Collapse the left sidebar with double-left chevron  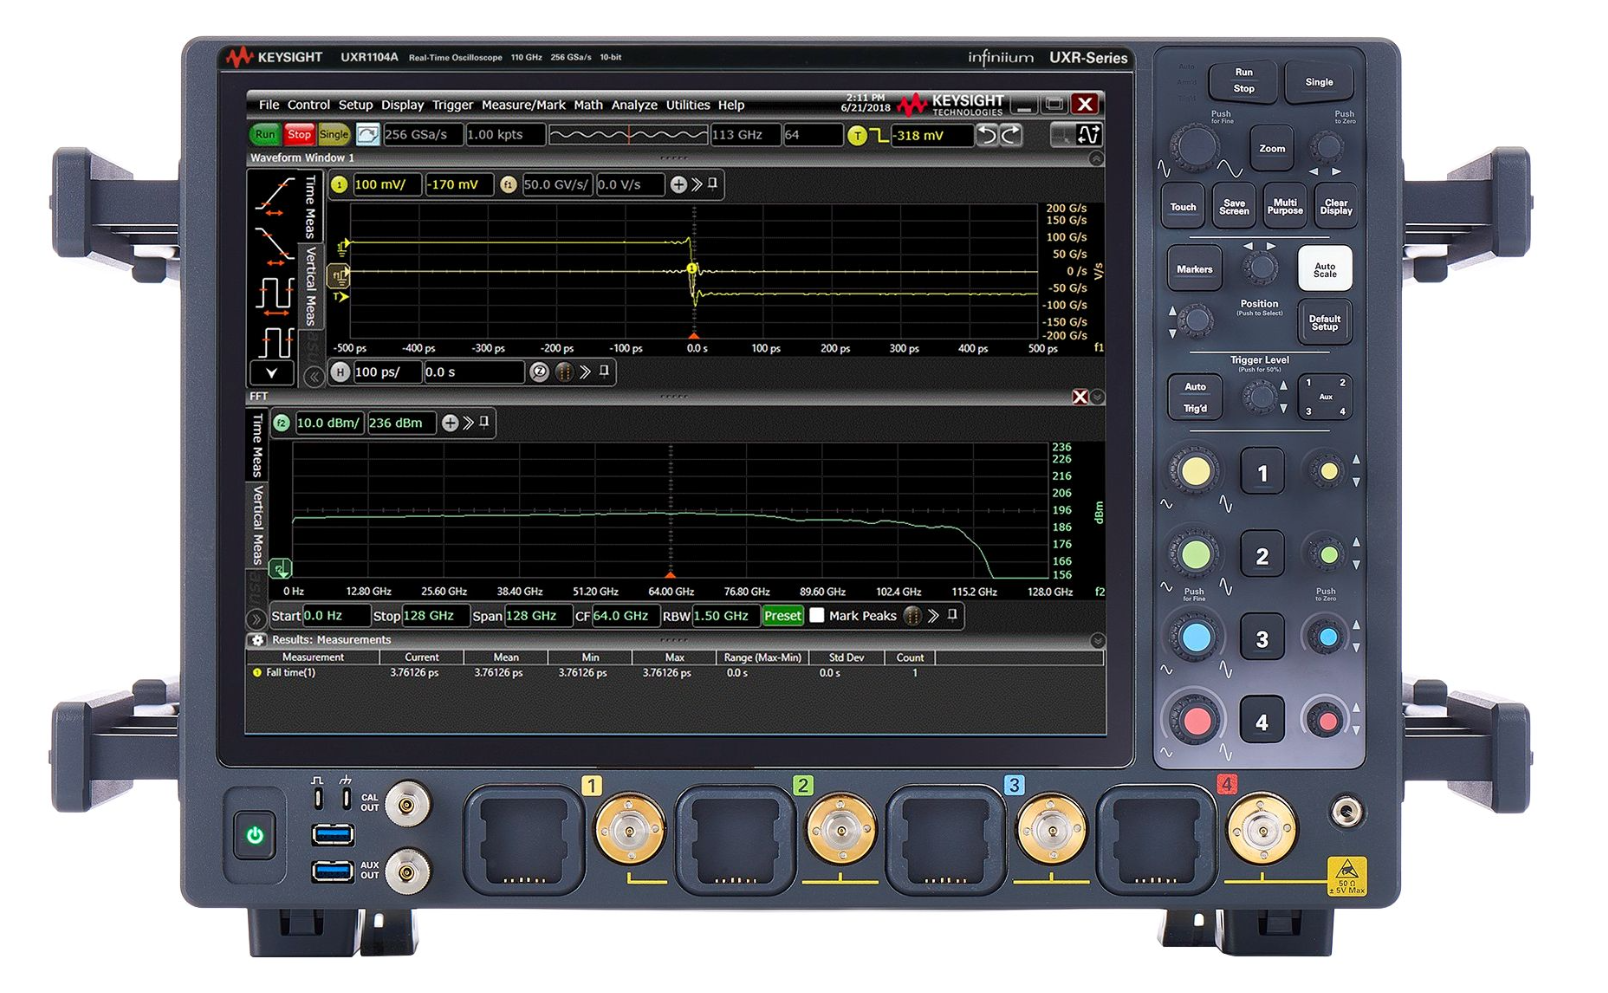(x=314, y=376)
